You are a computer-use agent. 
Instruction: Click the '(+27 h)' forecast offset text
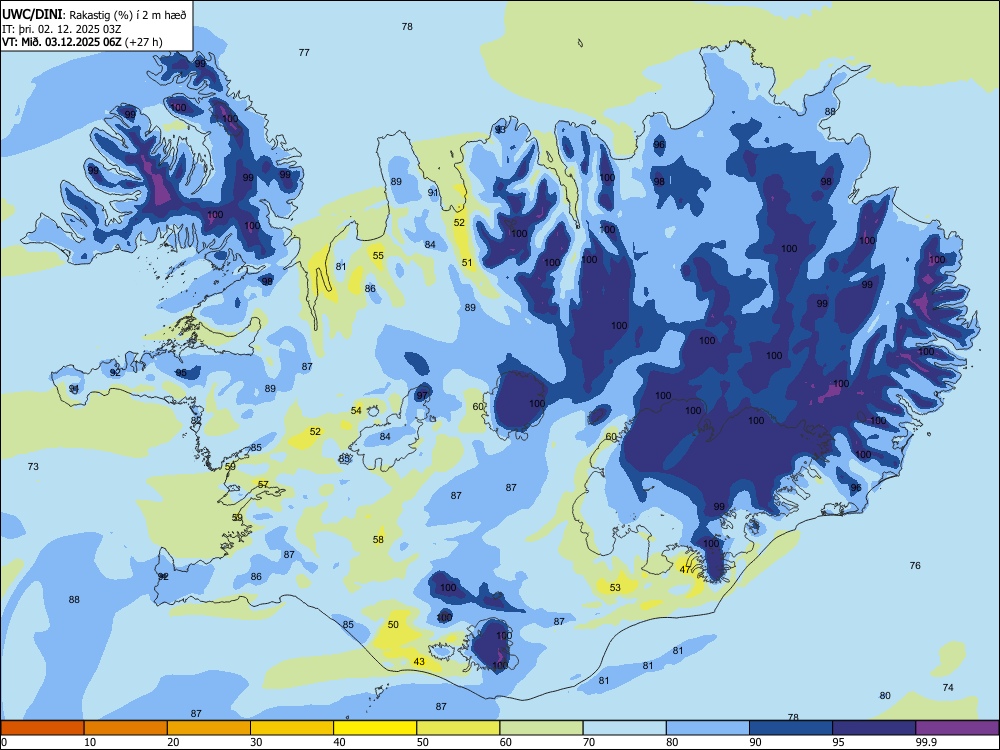[145, 42]
